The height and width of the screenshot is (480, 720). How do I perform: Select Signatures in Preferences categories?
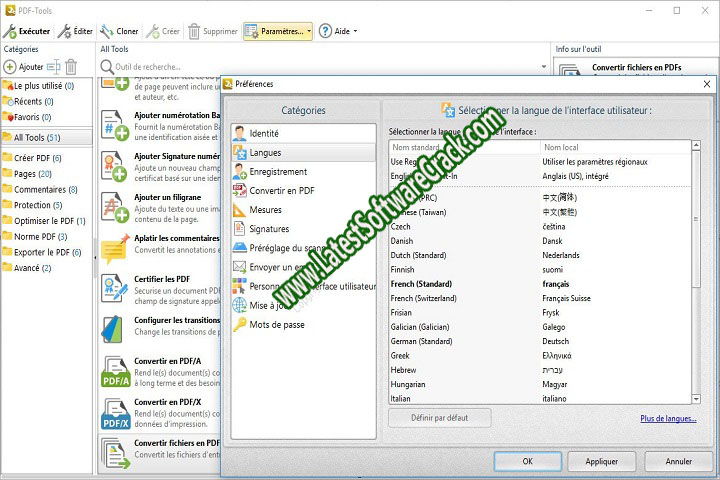303,229
